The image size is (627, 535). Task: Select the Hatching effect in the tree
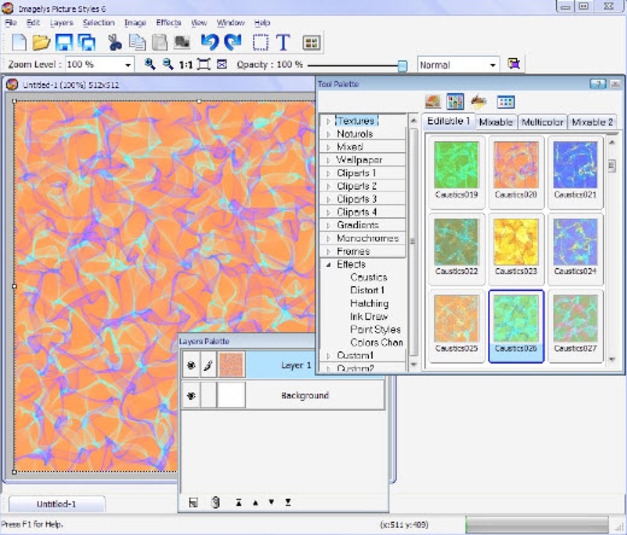369,304
